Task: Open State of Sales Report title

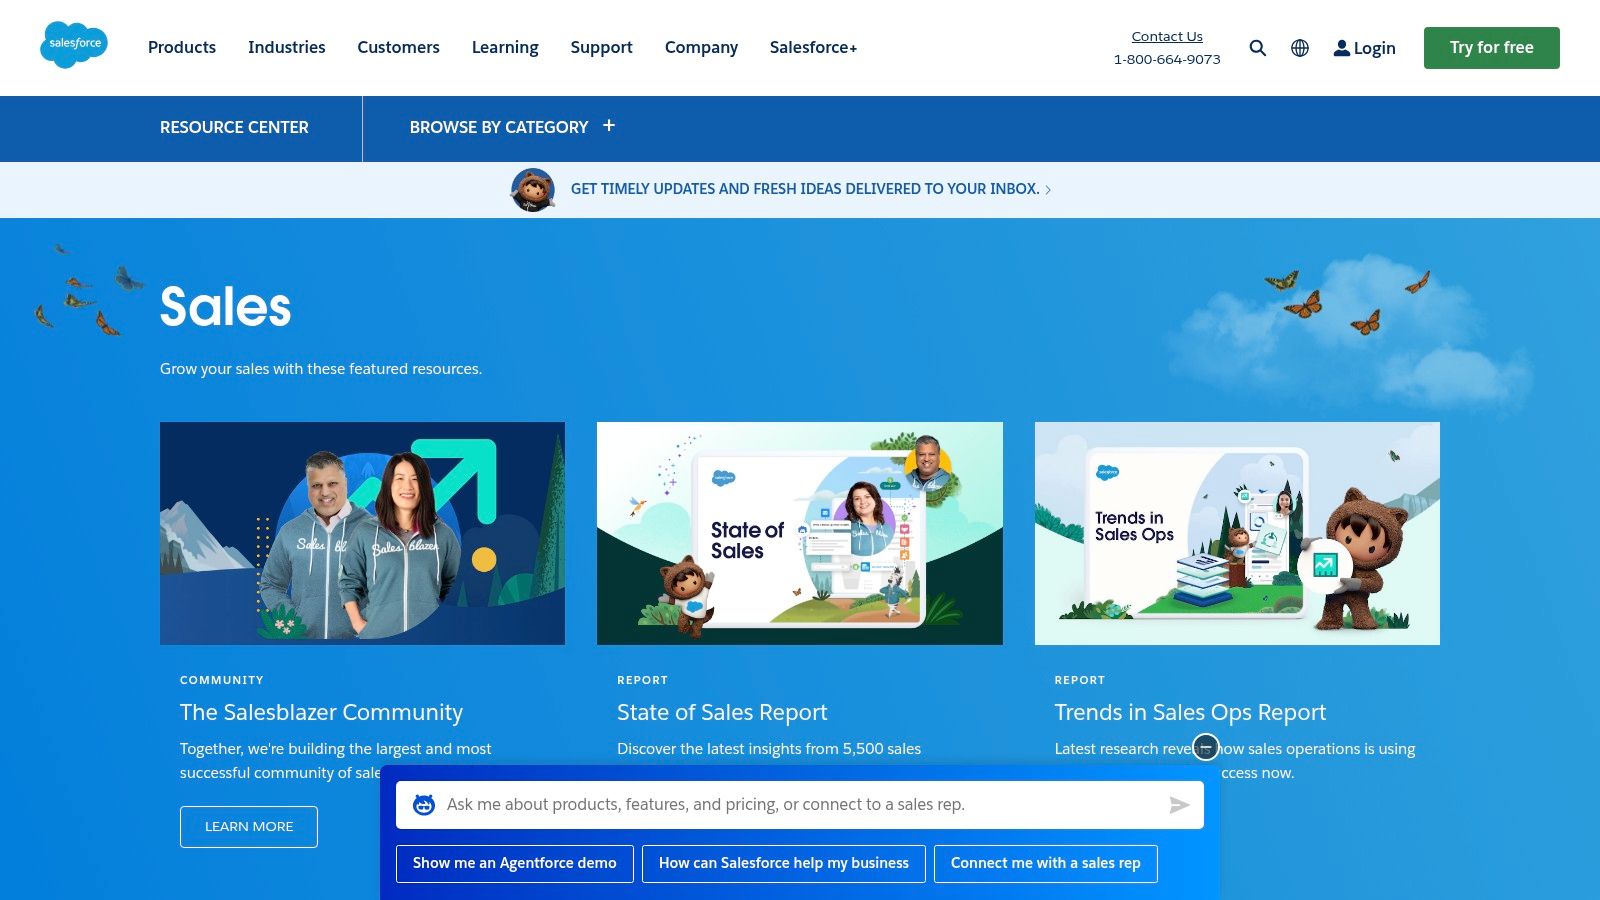Action: pos(722,712)
